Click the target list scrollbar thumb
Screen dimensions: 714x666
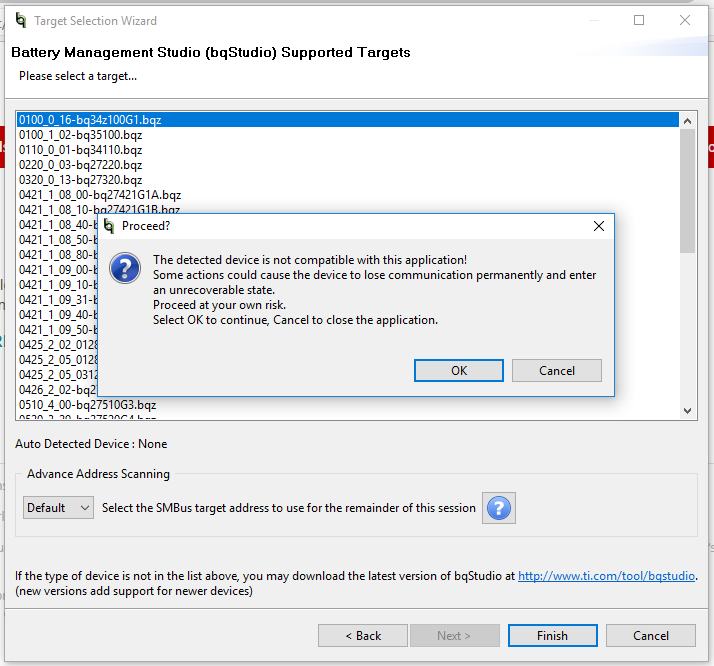coord(687,191)
